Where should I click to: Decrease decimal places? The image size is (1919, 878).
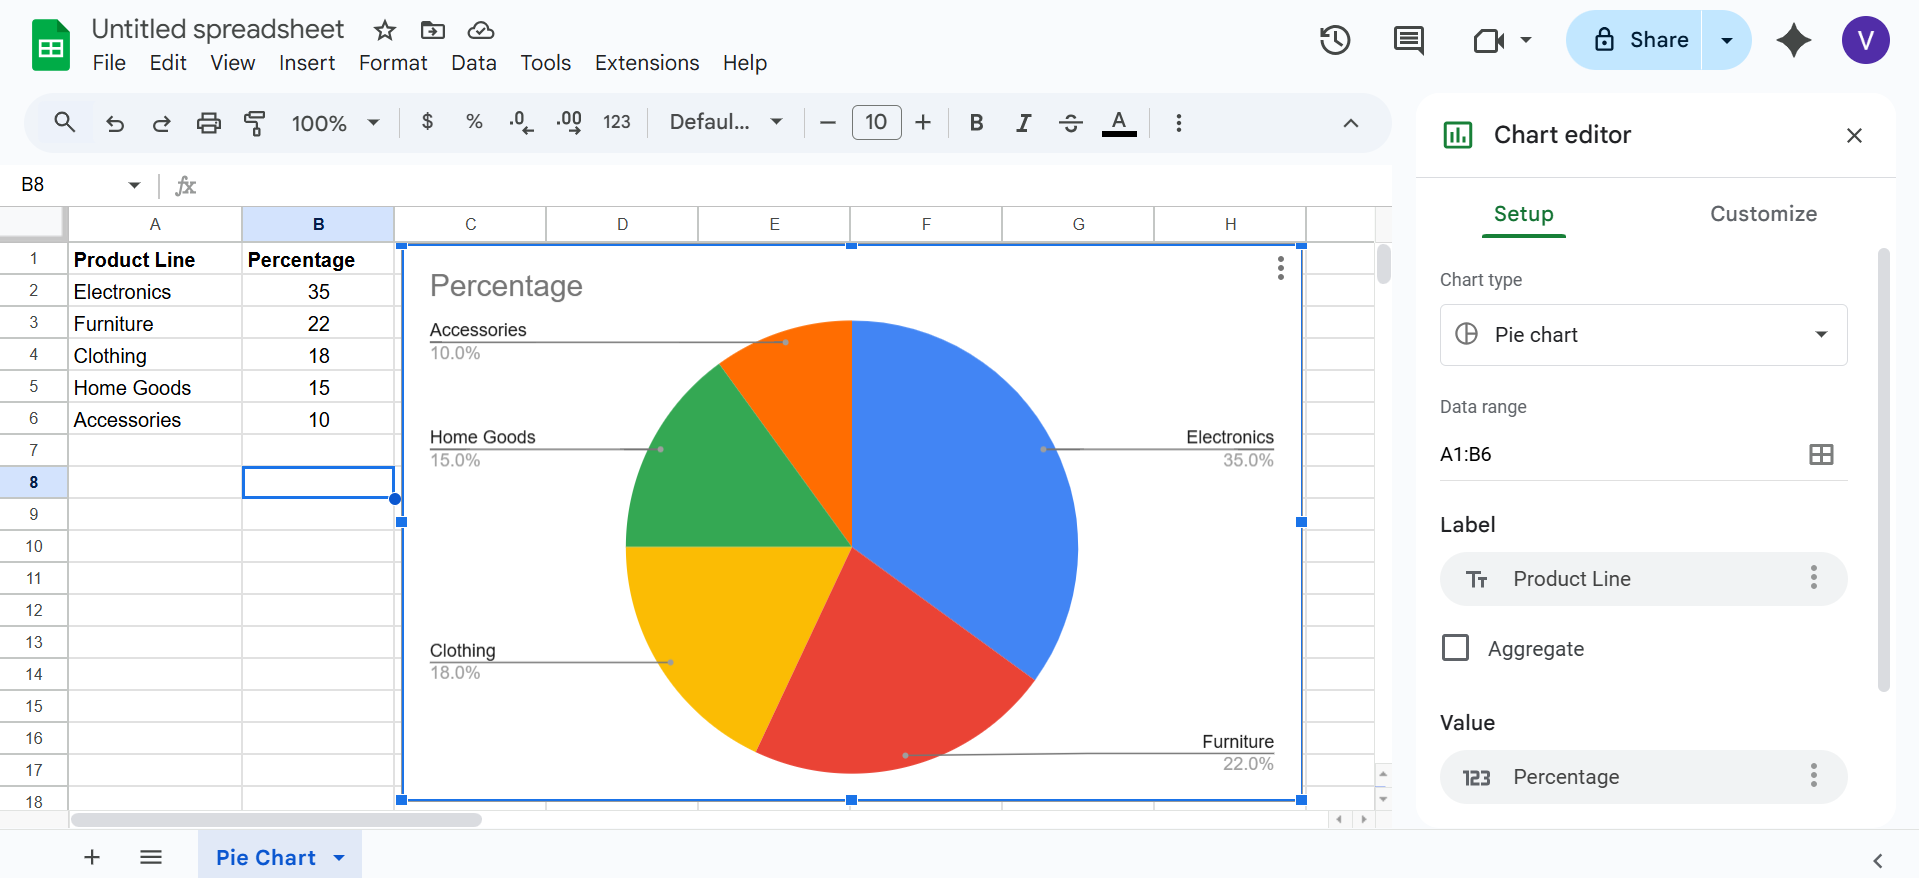(521, 122)
